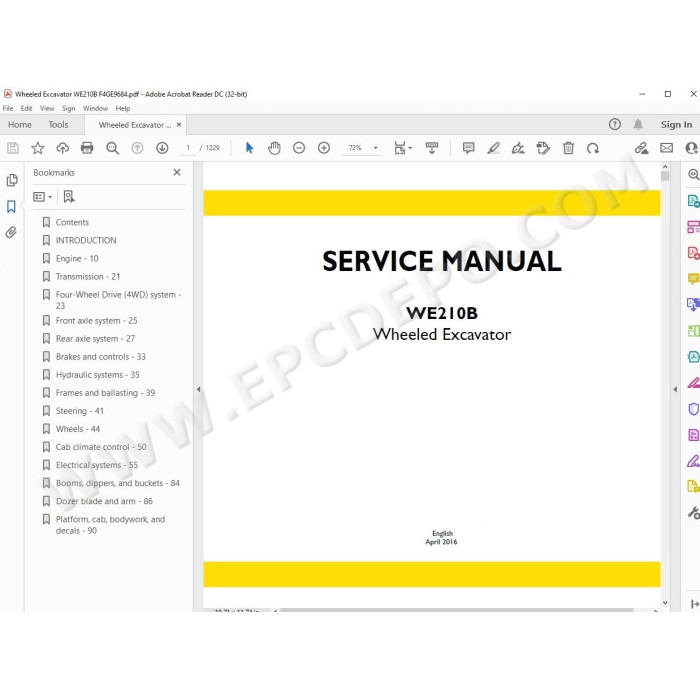Open the Help menu
The image size is (700, 700).
point(123,108)
